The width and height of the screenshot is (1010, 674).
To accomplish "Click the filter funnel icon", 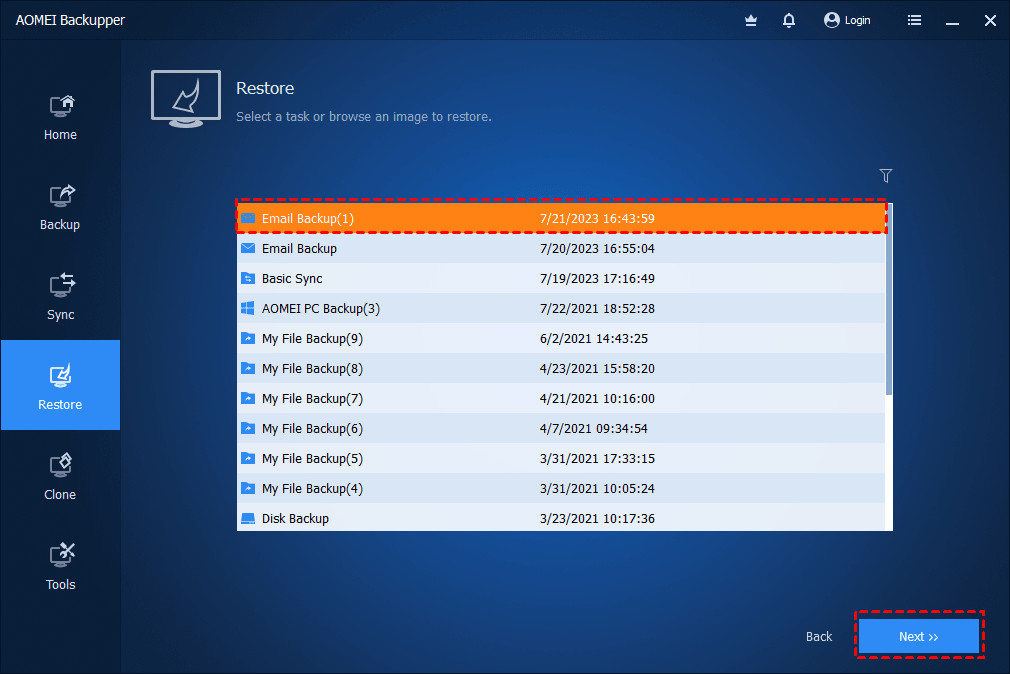I will pyautogui.click(x=886, y=175).
